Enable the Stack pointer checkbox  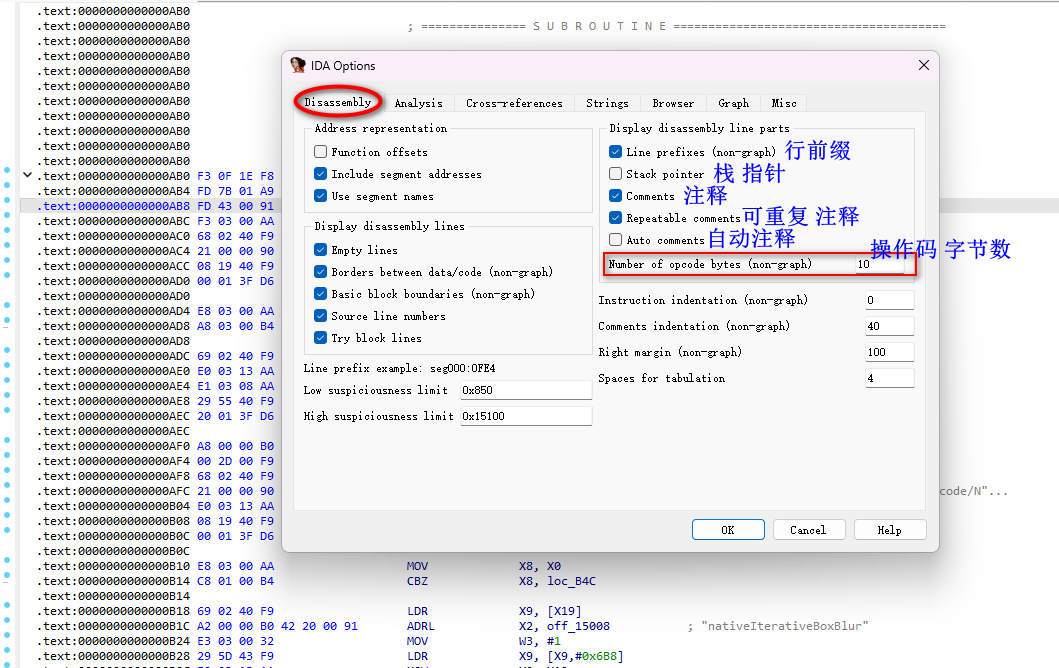click(x=615, y=174)
